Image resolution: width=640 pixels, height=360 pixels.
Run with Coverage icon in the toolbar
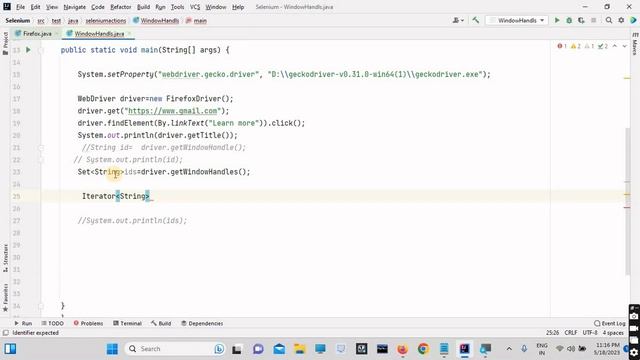tap(581, 20)
